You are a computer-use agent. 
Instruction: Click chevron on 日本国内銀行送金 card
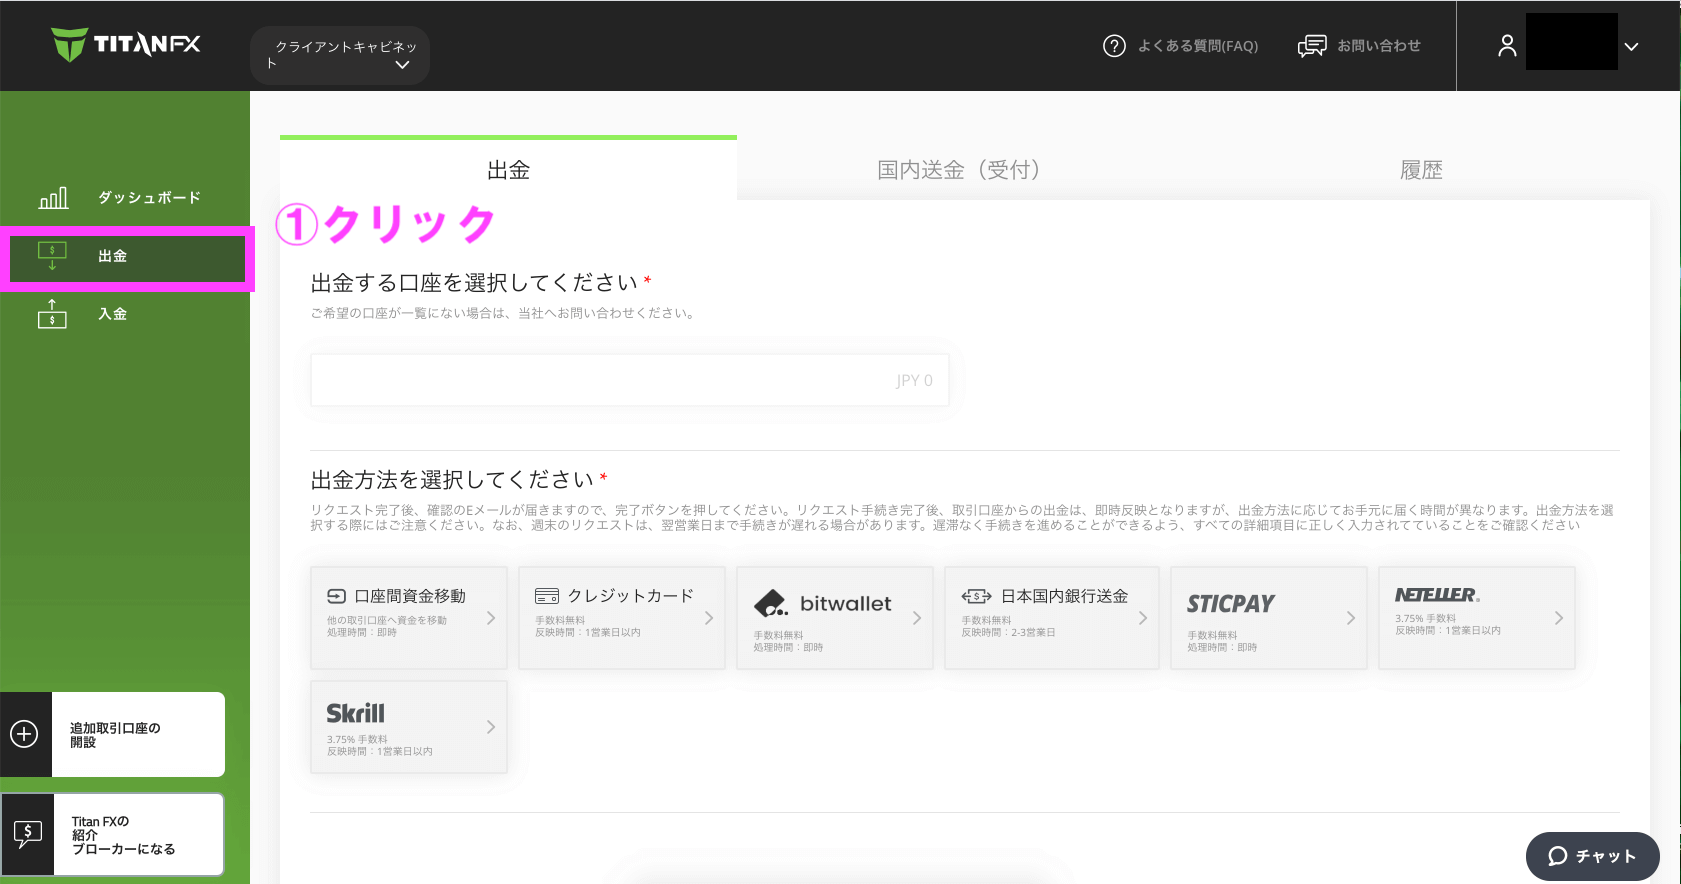click(x=1143, y=618)
